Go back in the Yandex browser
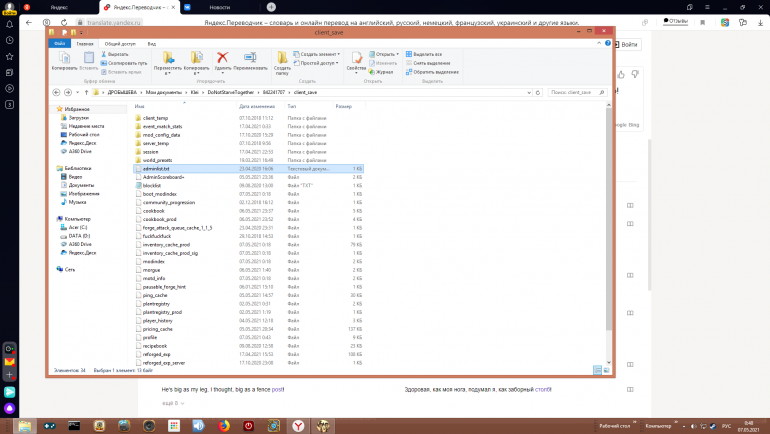Screen dimensions: 770x434 coord(29,22)
